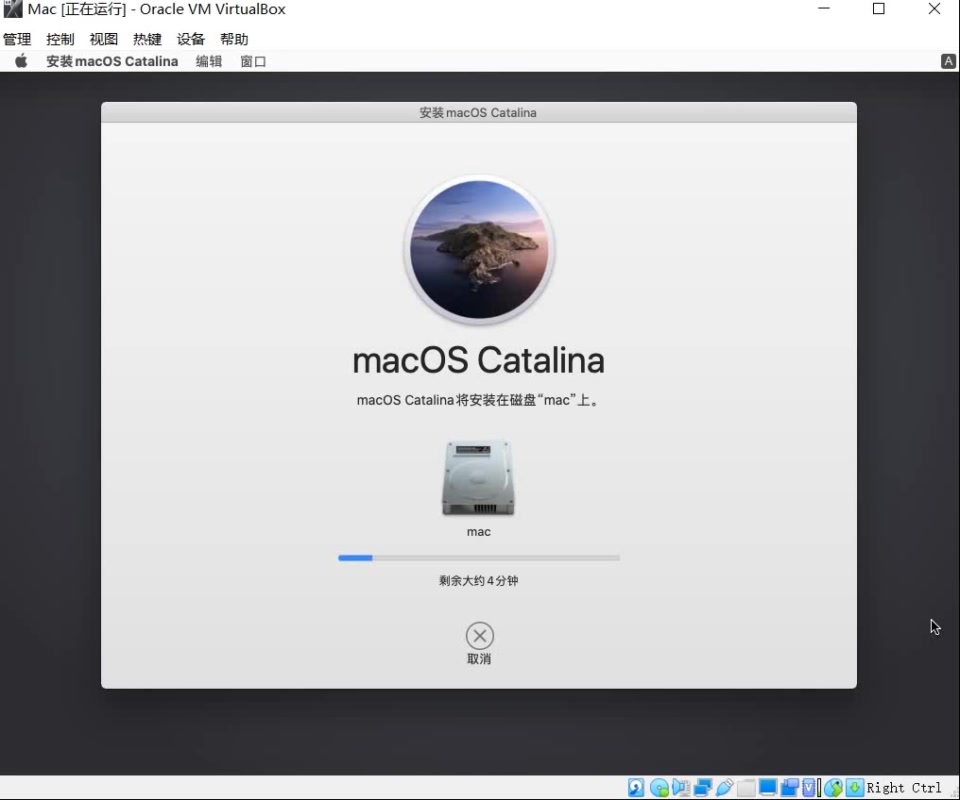Viewport: 960px width, 800px height.
Task: Open the 视图 (View) menu
Action: [103, 39]
